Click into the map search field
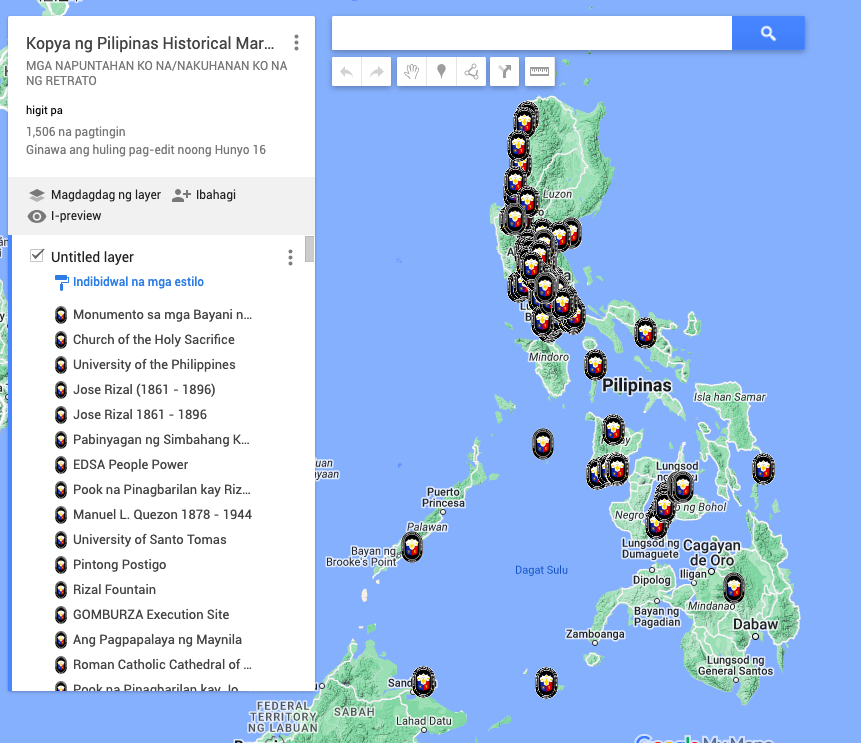Viewport: 861px width, 743px height. pyautogui.click(x=532, y=33)
